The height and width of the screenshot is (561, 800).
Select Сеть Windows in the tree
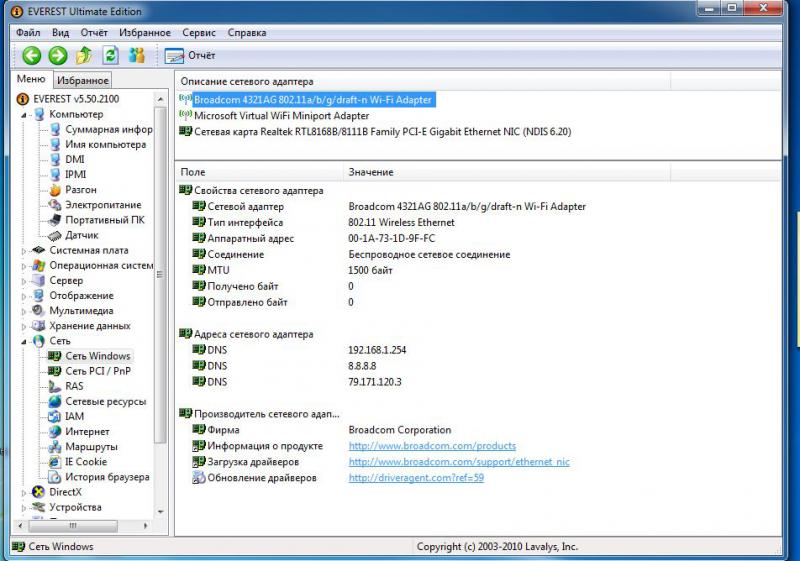tap(97, 356)
